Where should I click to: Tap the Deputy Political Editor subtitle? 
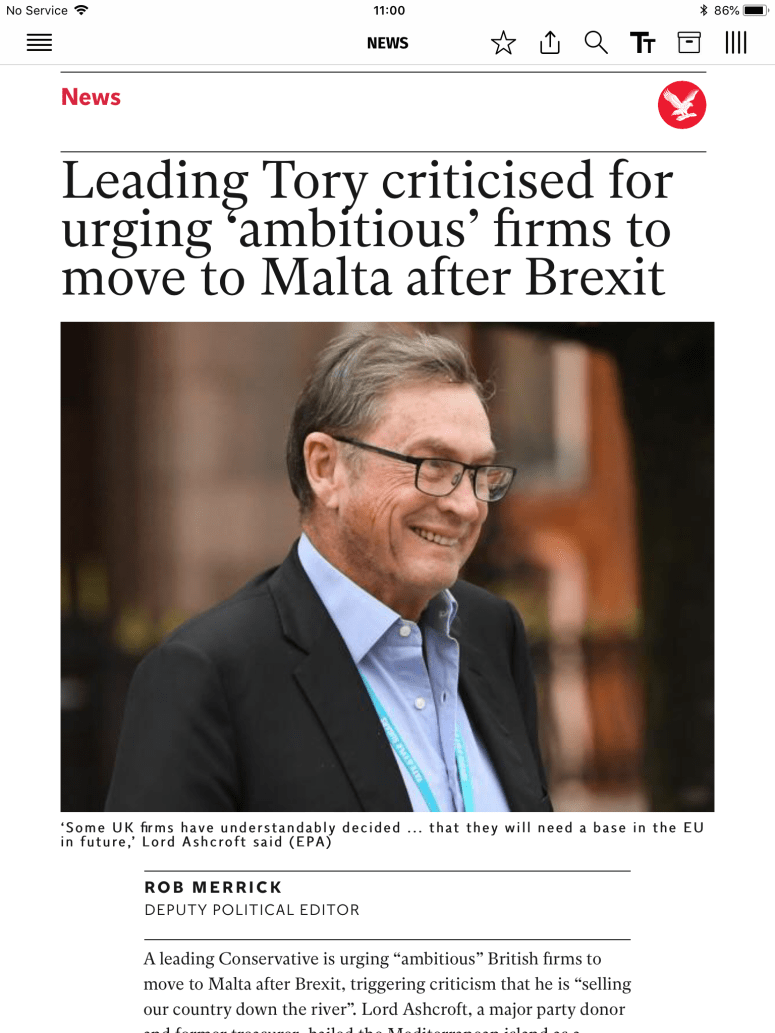(252, 910)
